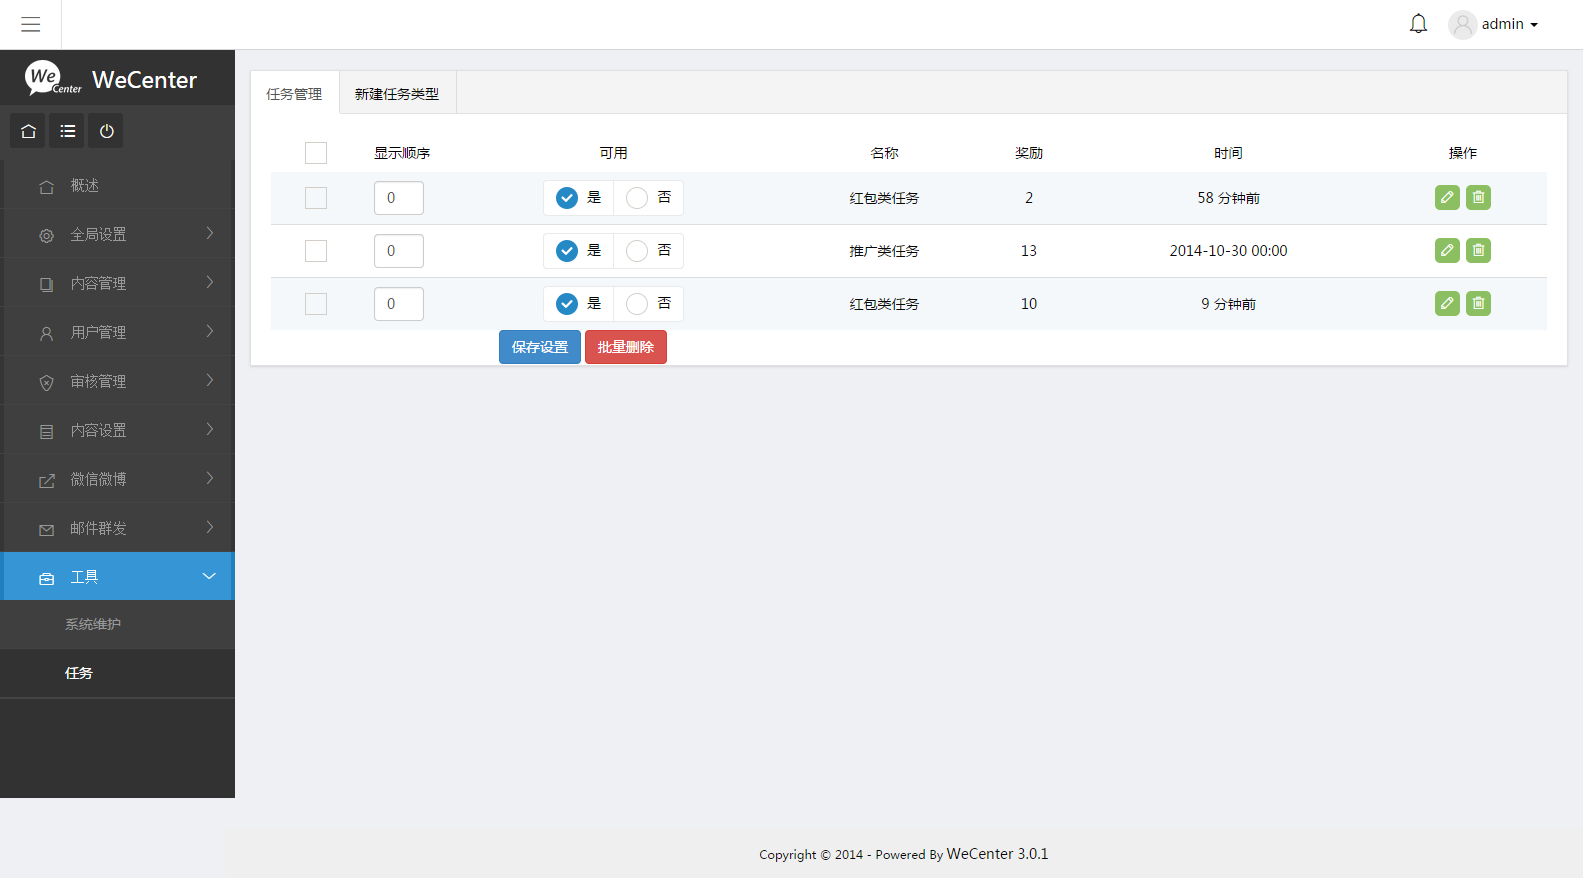
Task: Click the 内容设置 document icon
Action: click(x=46, y=432)
